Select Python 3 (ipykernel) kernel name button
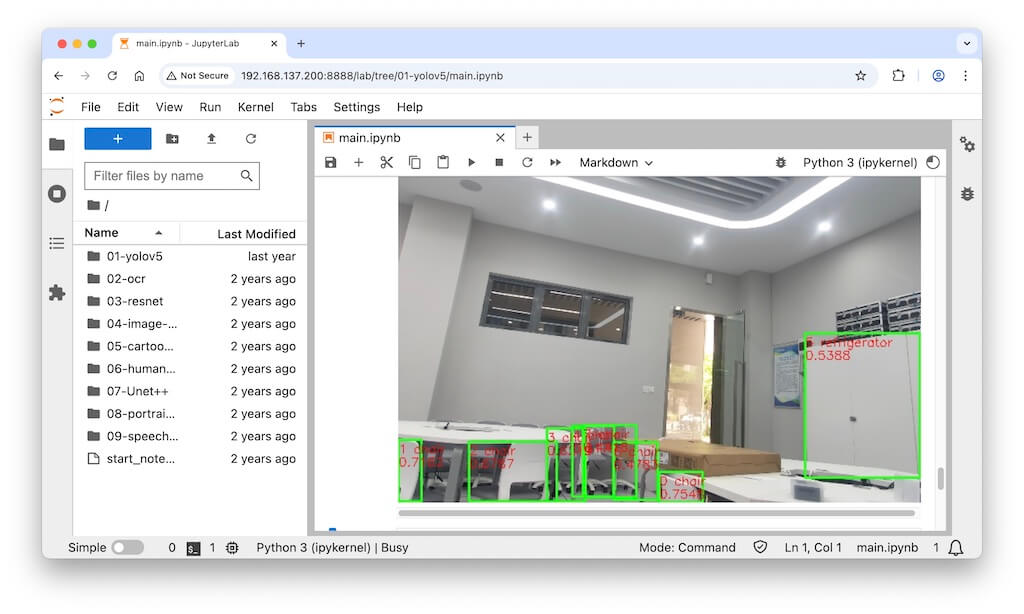The width and height of the screenshot is (1024, 614). pyautogui.click(x=859, y=162)
